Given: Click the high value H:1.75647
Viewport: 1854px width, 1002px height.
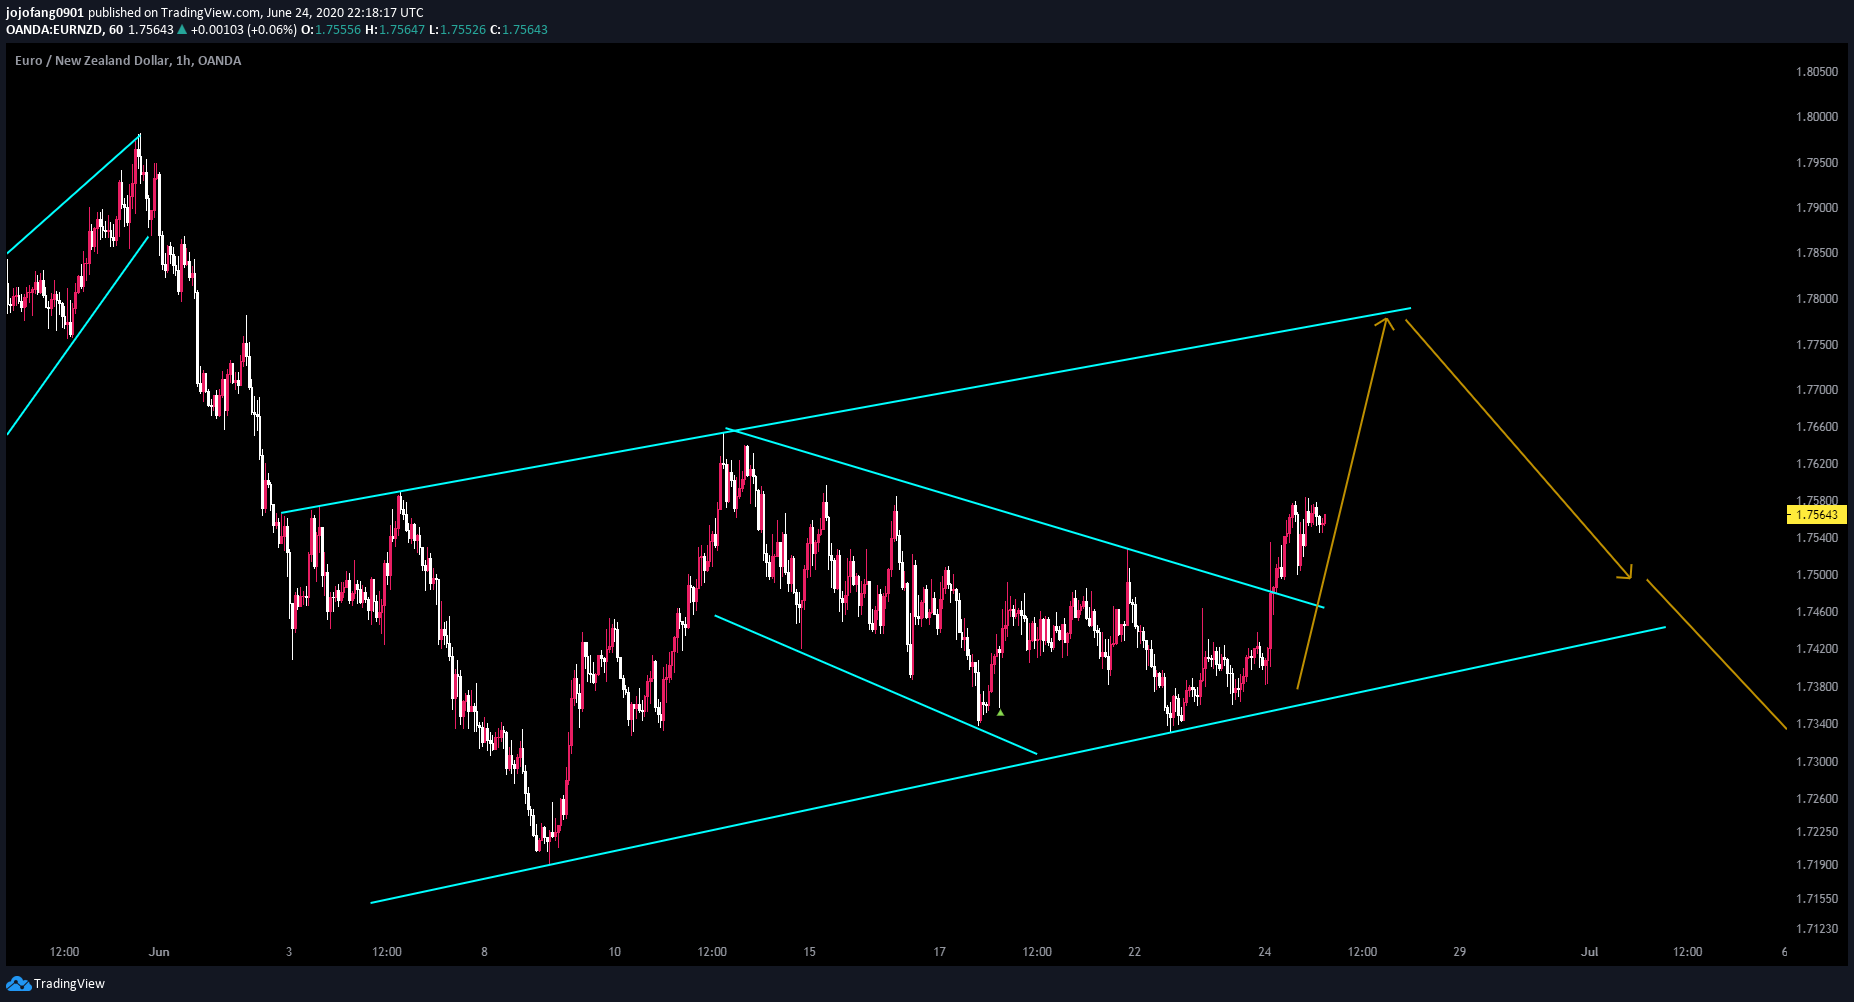Looking at the screenshot, I should pos(395,30).
